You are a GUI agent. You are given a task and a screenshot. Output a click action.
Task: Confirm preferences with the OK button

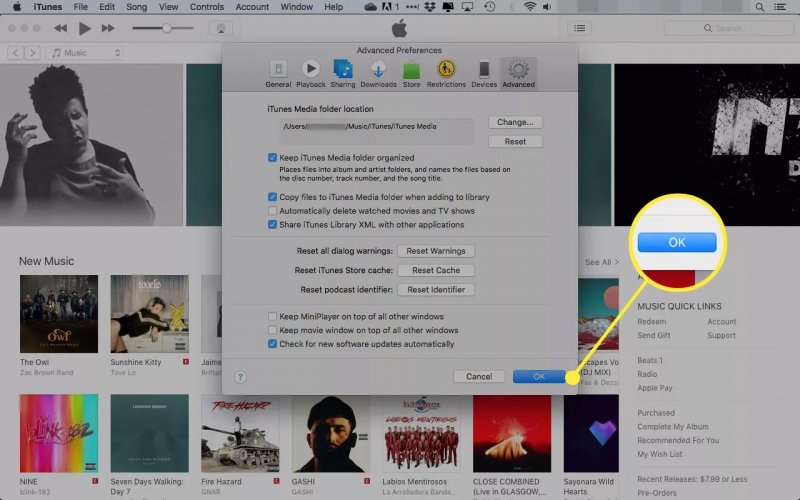pos(539,377)
